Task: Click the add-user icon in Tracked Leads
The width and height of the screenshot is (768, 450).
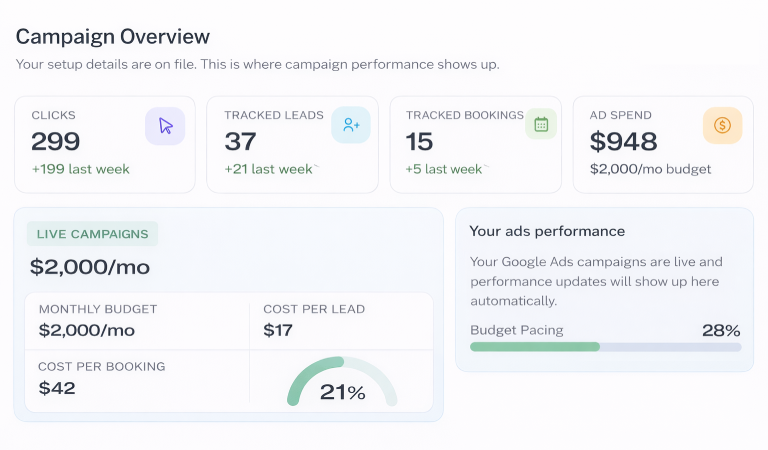Action: point(351,125)
